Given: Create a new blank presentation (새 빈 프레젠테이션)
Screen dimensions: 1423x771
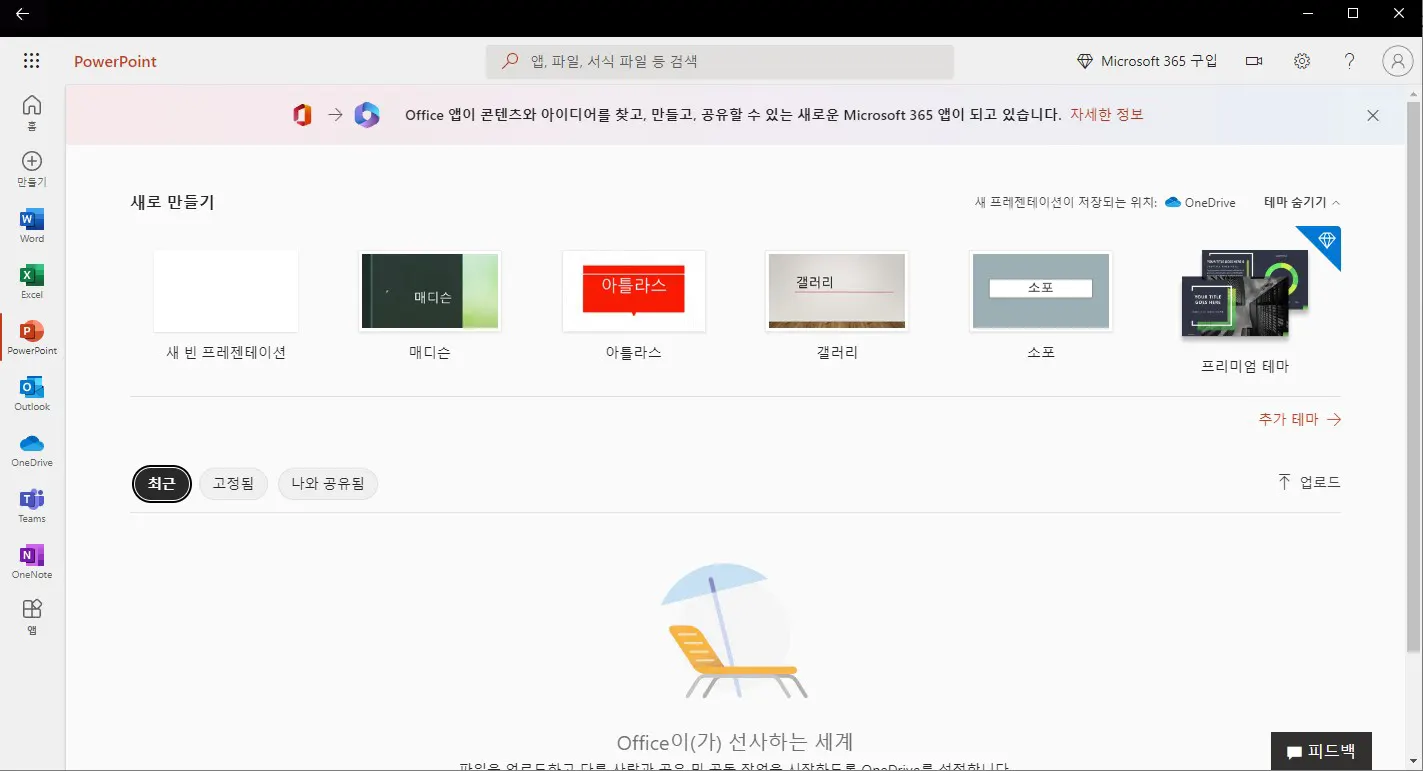Looking at the screenshot, I should (x=226, y=291).
